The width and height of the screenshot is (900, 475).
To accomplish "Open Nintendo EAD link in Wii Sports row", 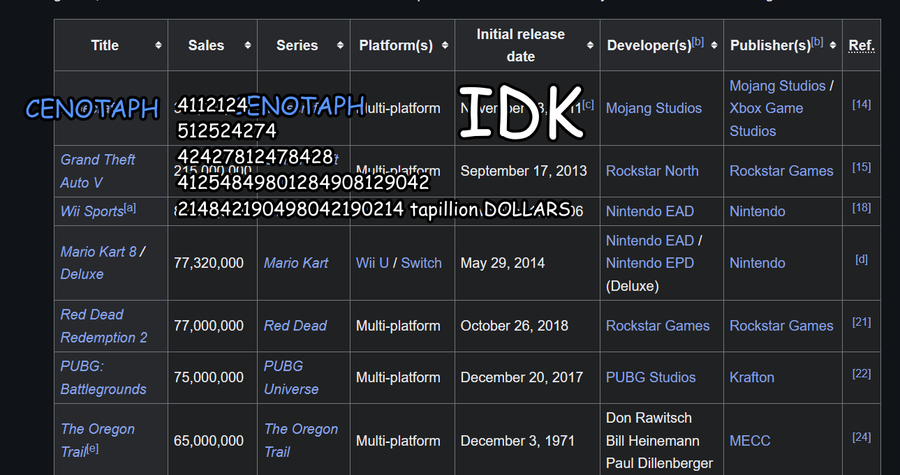I will (x=650, y=211).
